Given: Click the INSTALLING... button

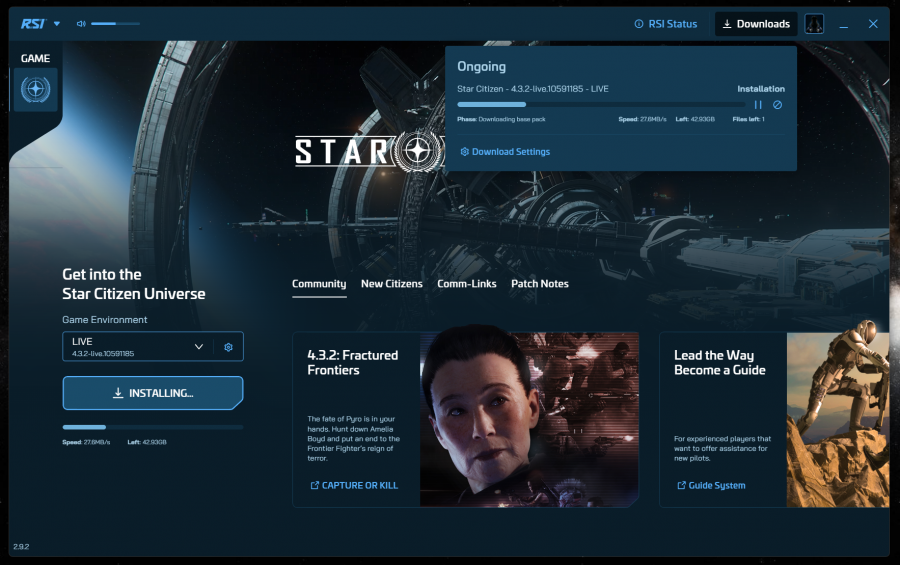Looking at the screenshot, I should point(153,393).
